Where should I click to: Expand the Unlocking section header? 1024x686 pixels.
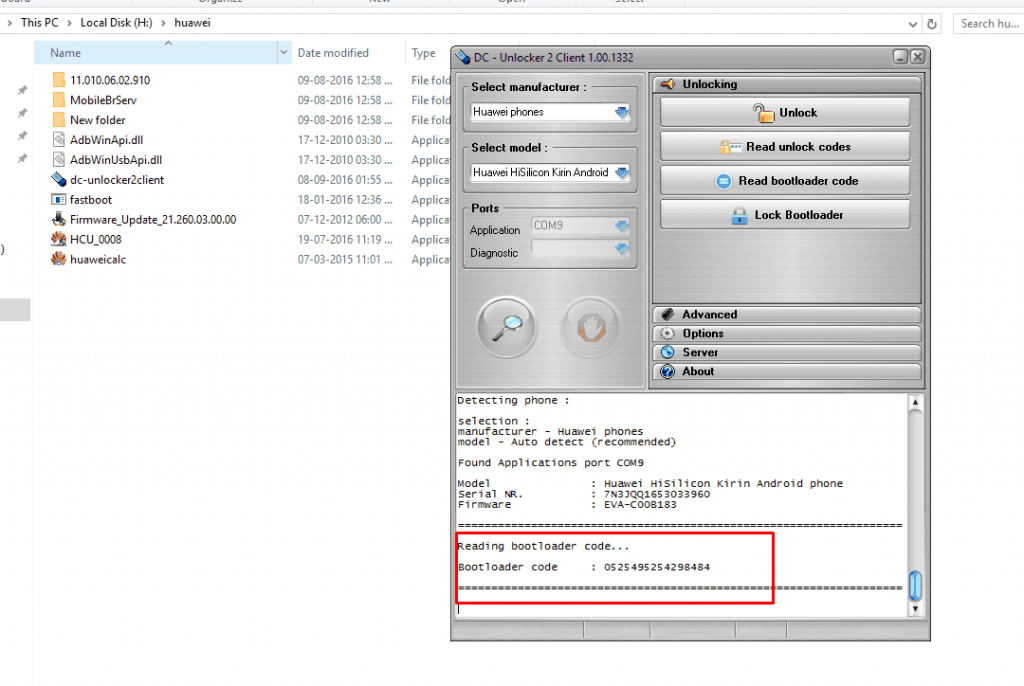[786, 84]
